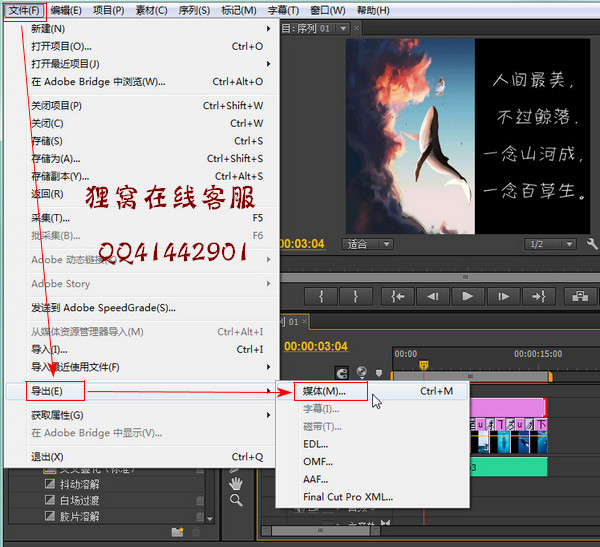Step back one frame

(433, 296)
